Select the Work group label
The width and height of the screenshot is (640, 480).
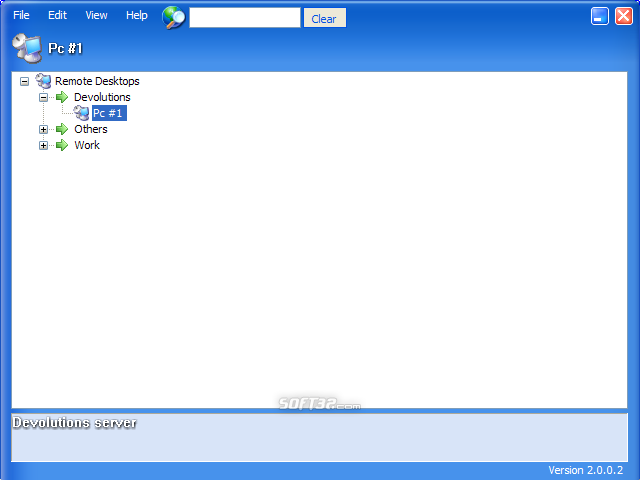point(87,145)
